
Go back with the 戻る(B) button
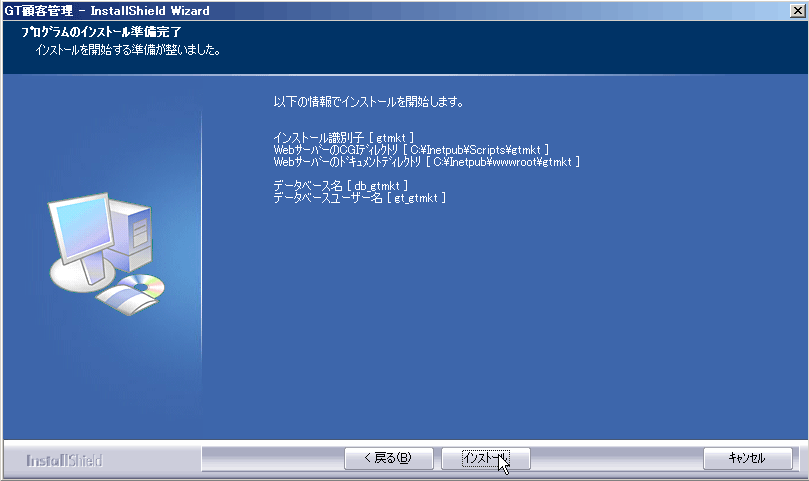[389, 458]
